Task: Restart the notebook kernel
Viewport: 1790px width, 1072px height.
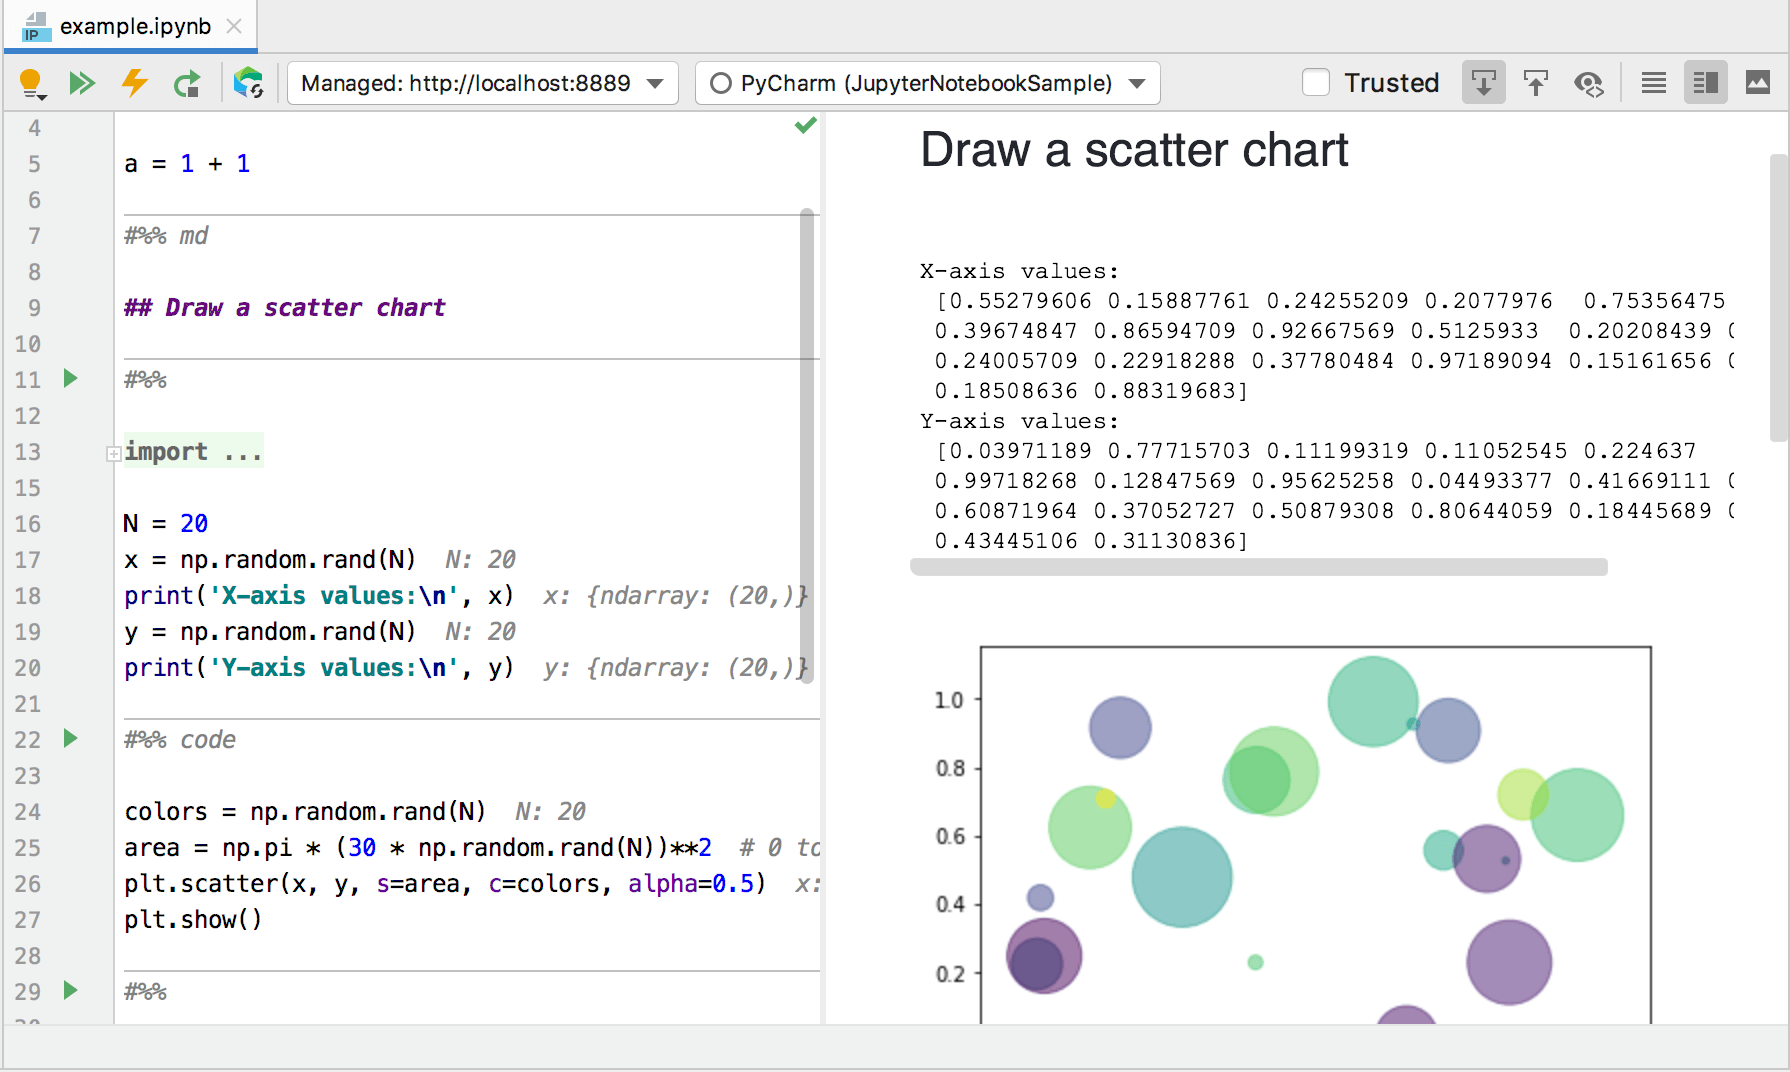Action: [x=187, y=83]
